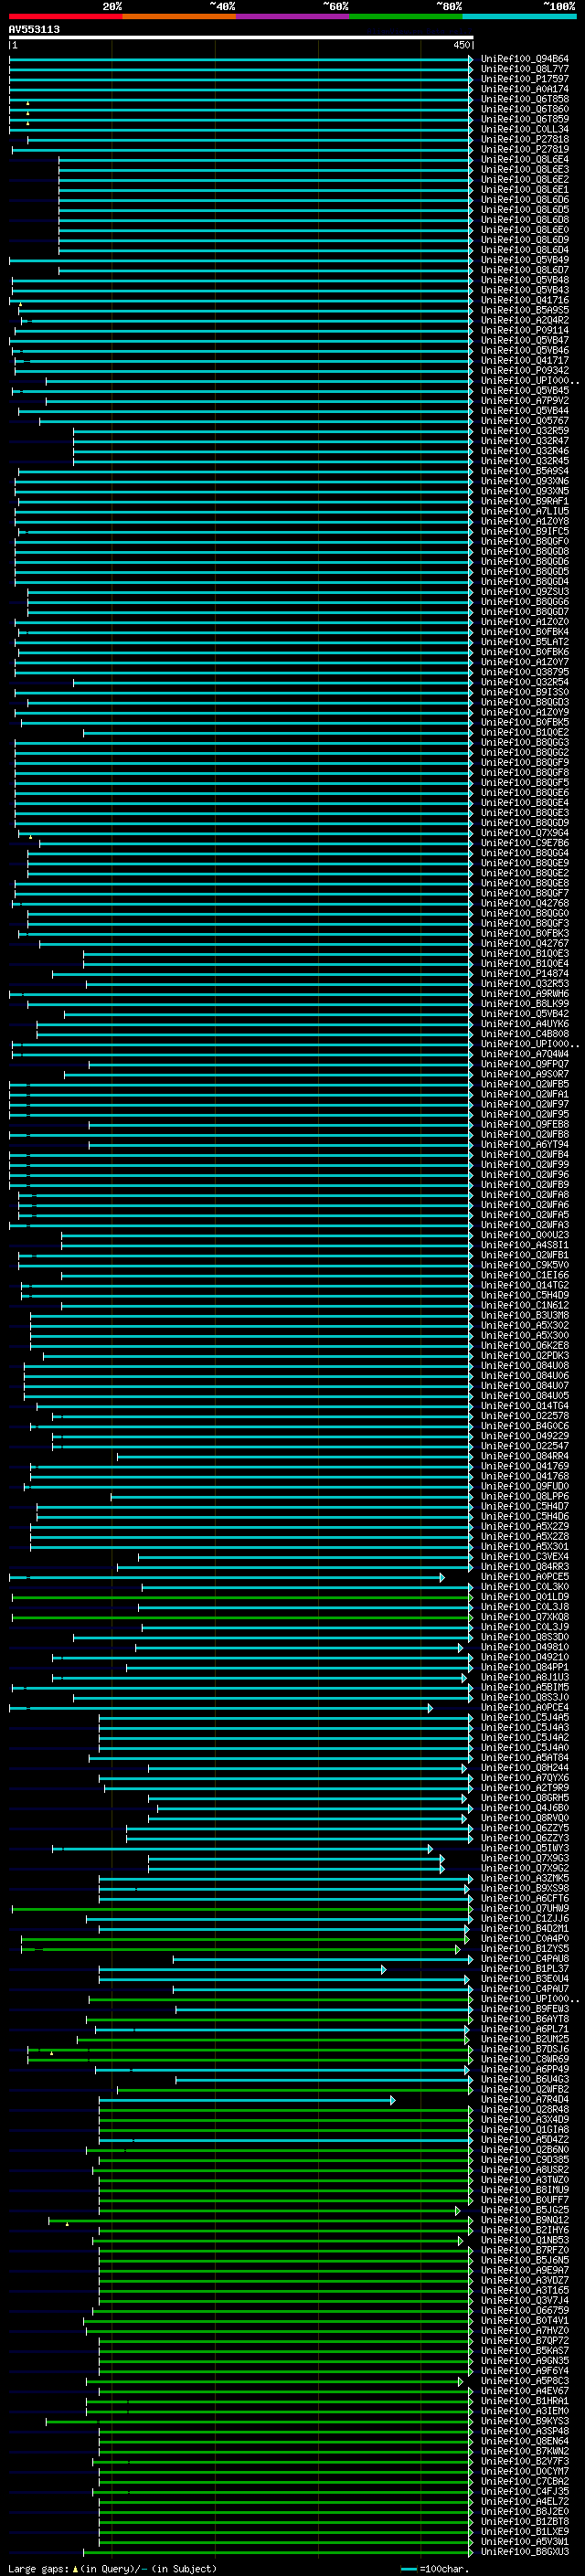
Task: Select hit label UniRef100_B5A9S5
Action: (524, 310)
